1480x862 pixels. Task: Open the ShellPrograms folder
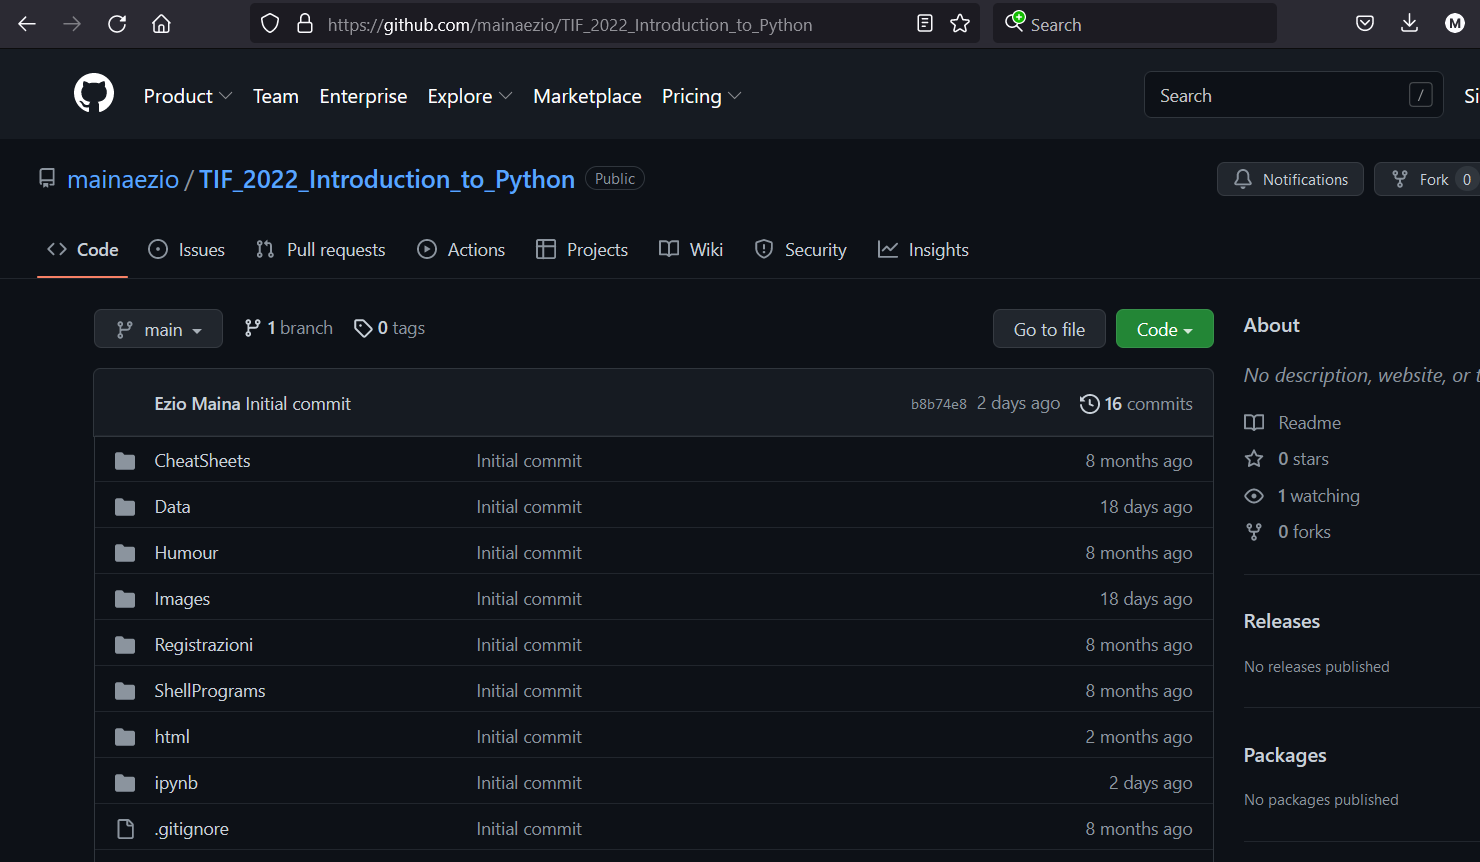click(210, 691)
